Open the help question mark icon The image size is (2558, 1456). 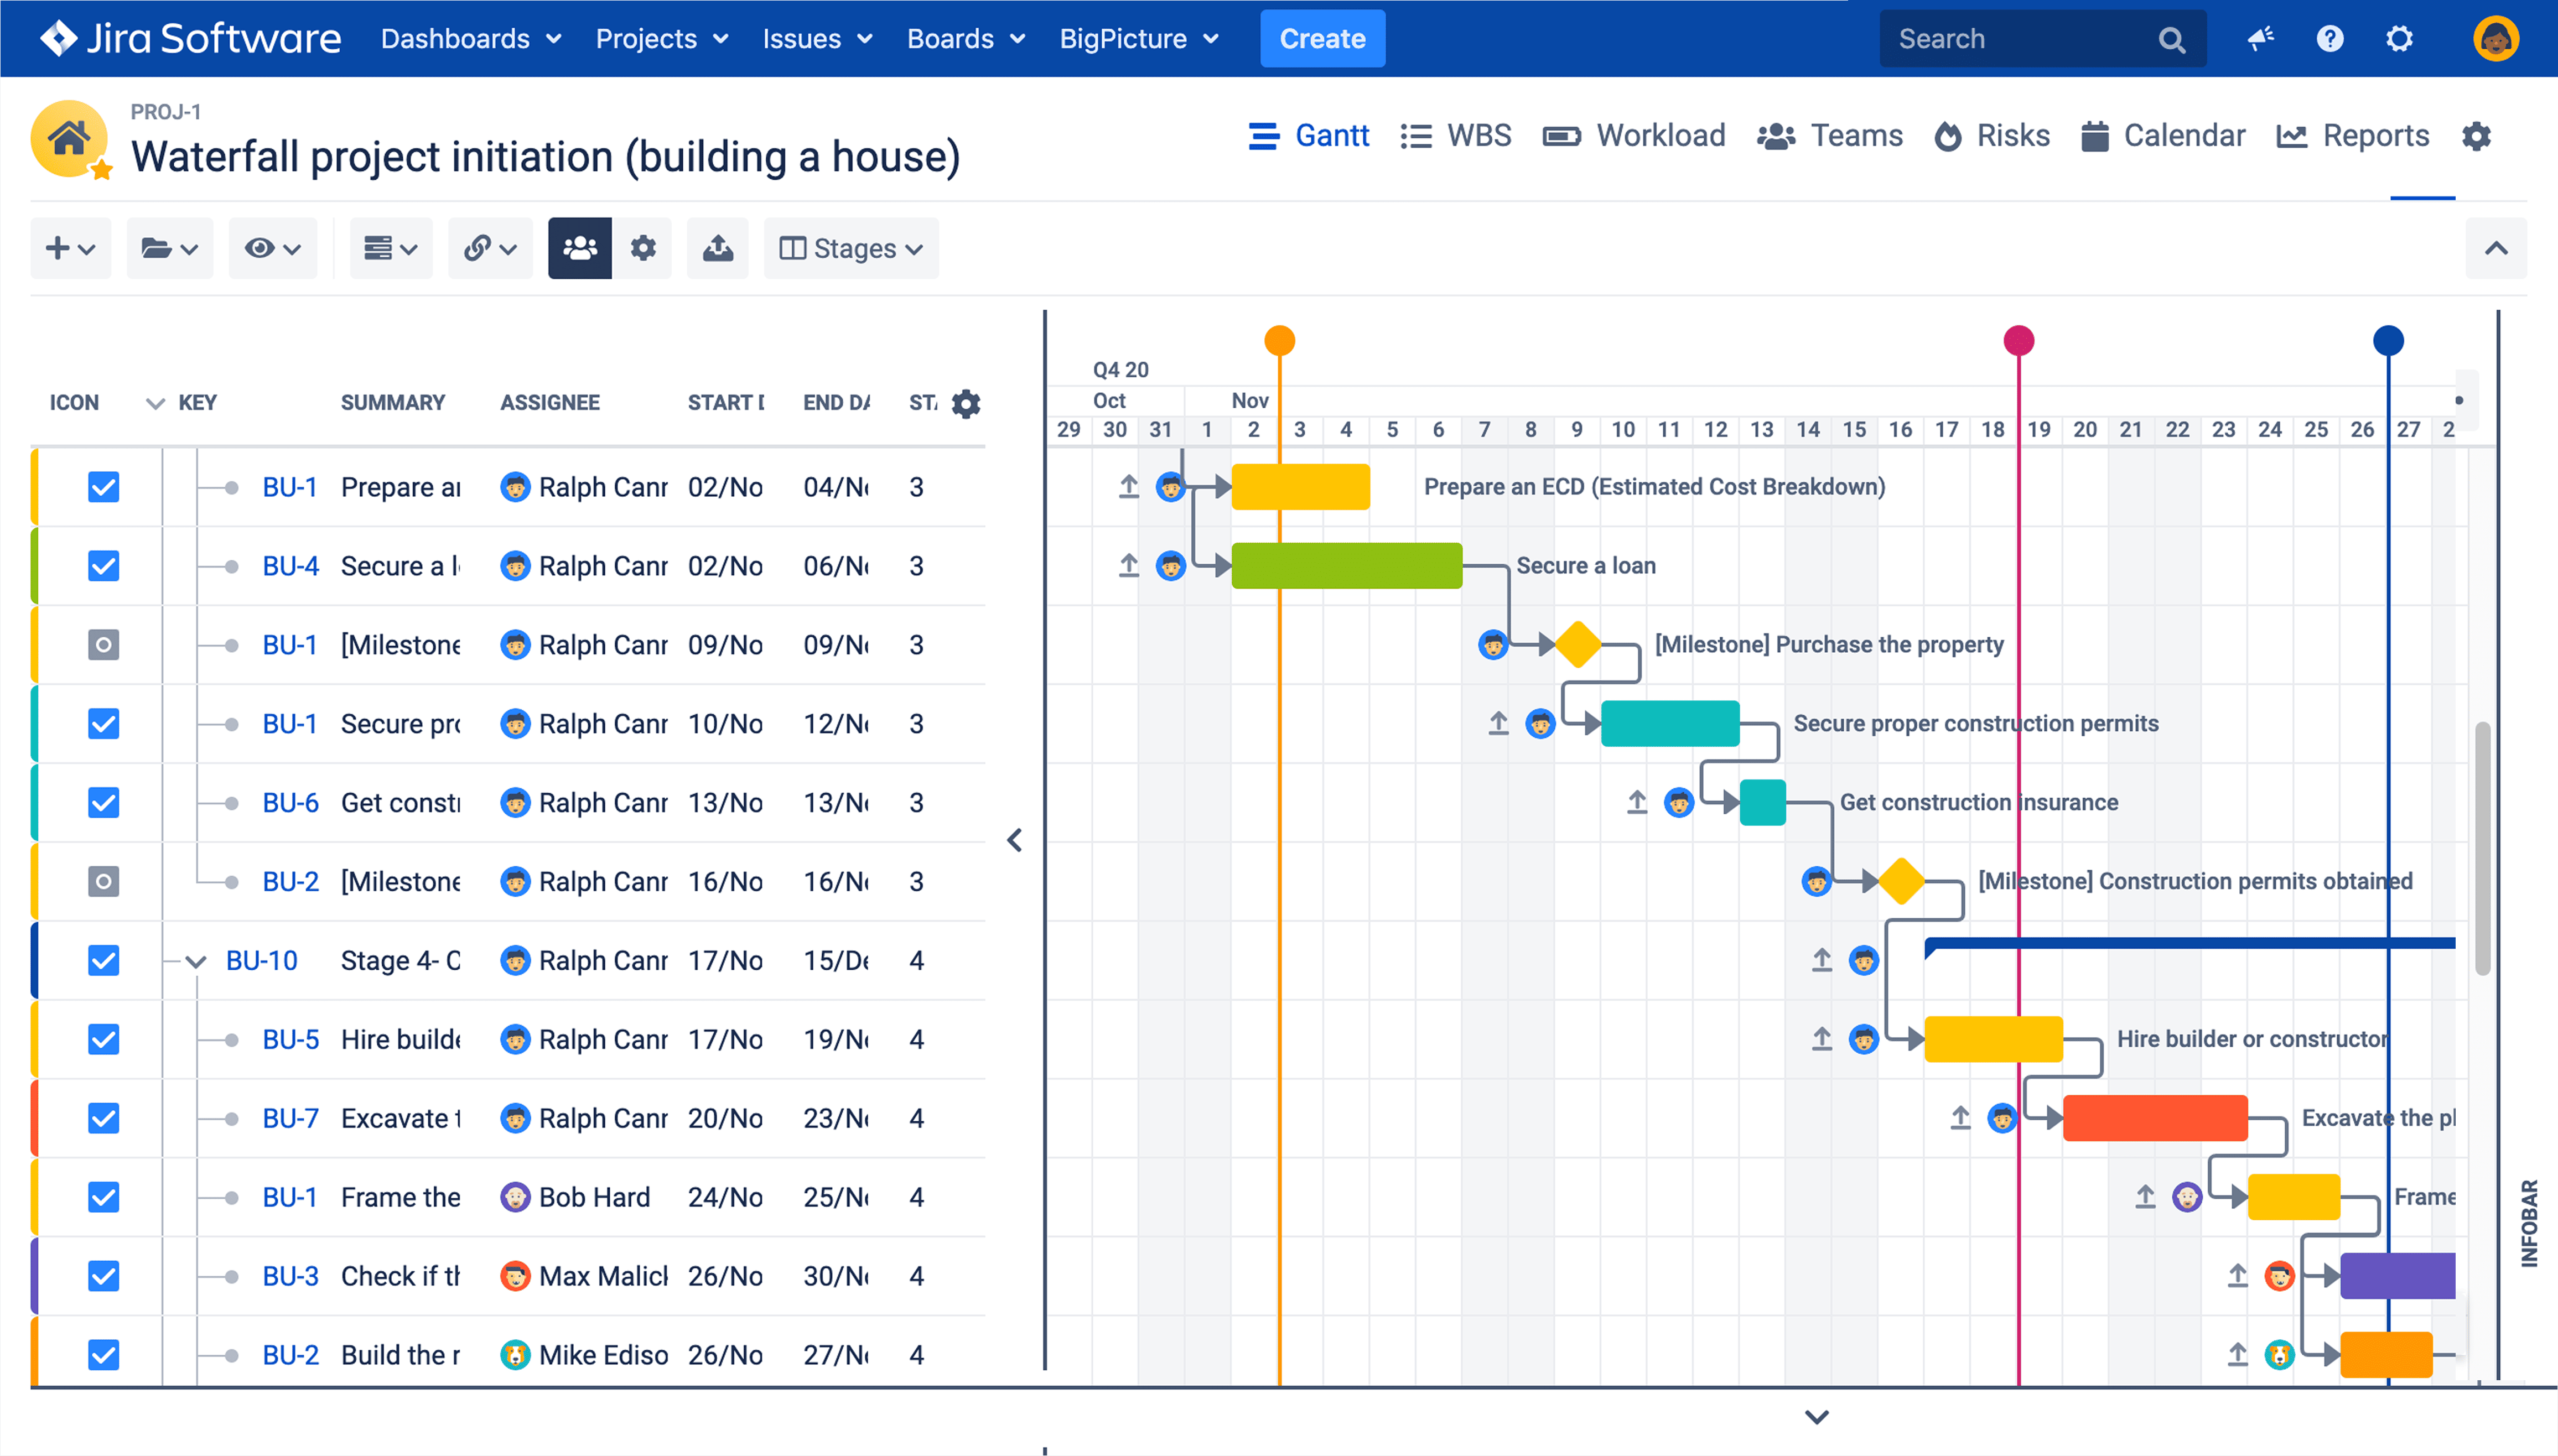tap(2329, 39)
